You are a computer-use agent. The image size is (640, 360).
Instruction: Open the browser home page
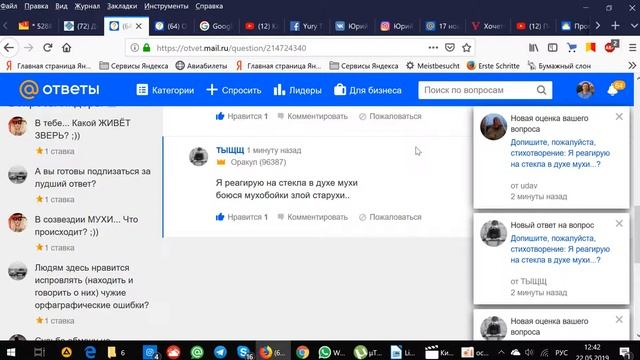click(x=67, y=48)
